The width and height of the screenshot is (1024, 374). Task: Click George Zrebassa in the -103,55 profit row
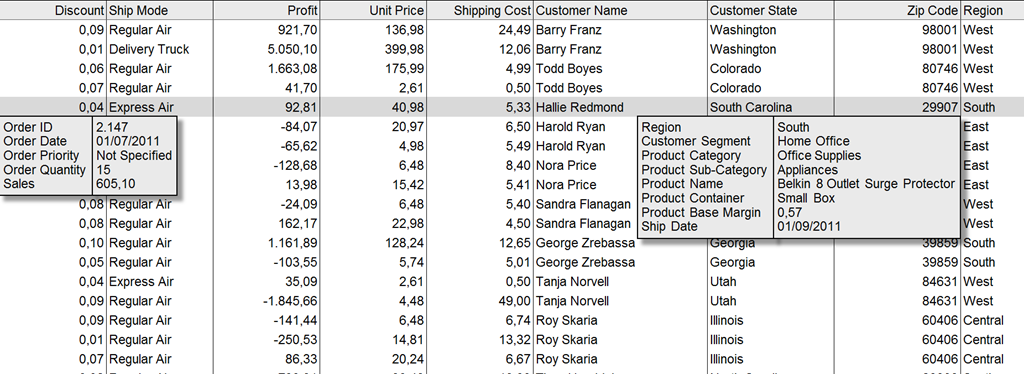tap(585, 262)
